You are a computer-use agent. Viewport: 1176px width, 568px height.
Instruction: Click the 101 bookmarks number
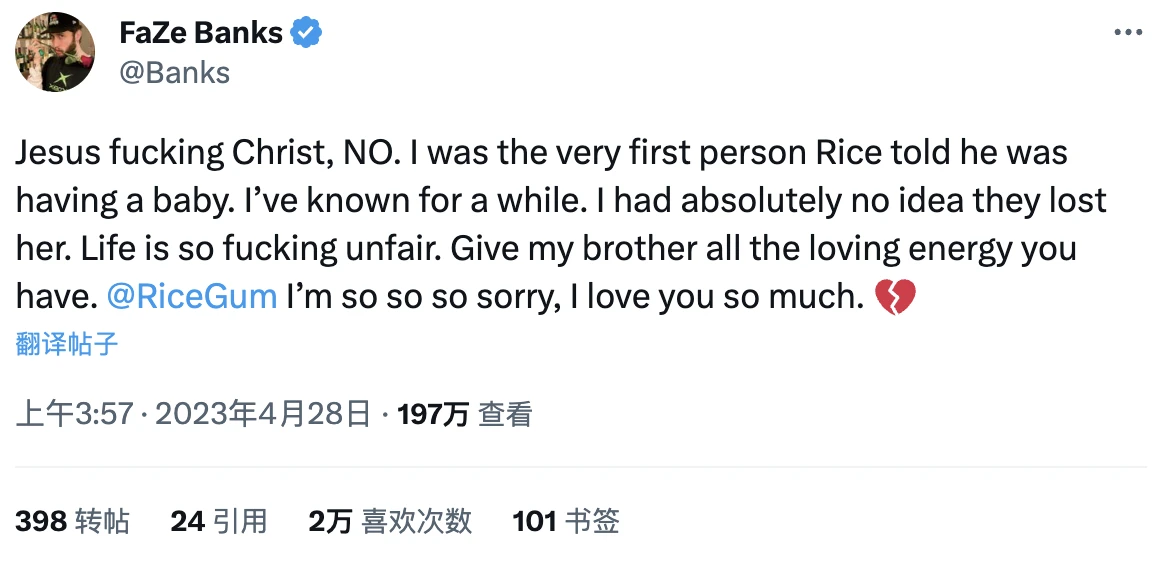click(534, 521)
